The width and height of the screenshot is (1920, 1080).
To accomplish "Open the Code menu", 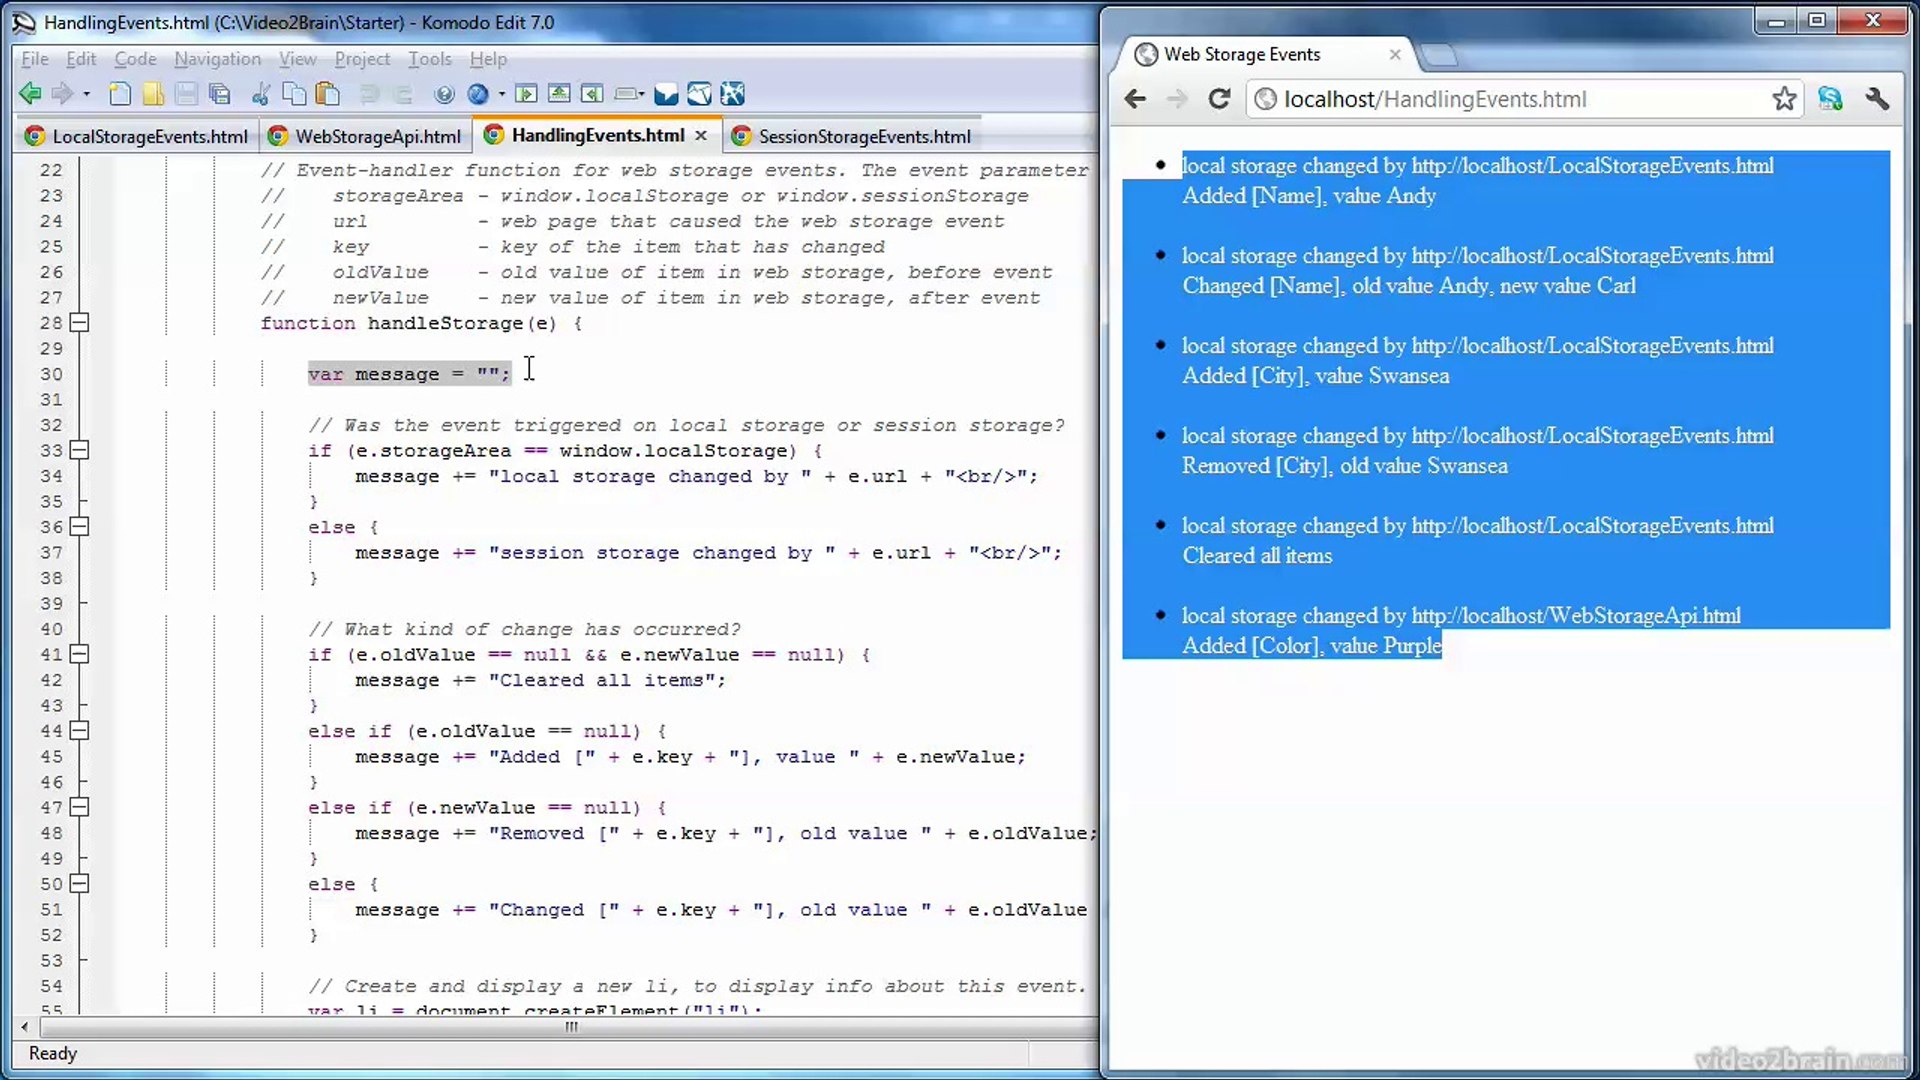I will (x=135, y=59).
